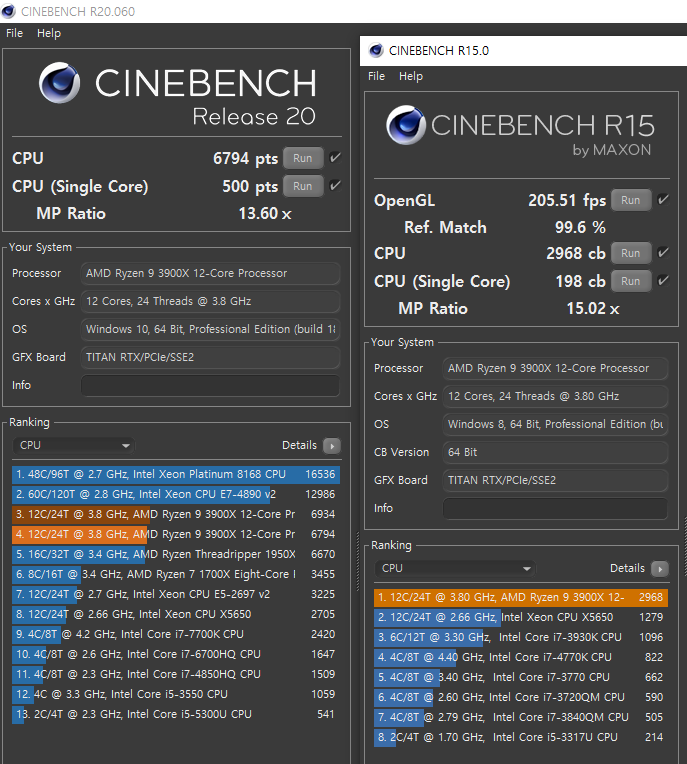Click the R15 OpenGL 205.51 fps score
This screenshot has width=687, height=764.
tap(567, 200)
